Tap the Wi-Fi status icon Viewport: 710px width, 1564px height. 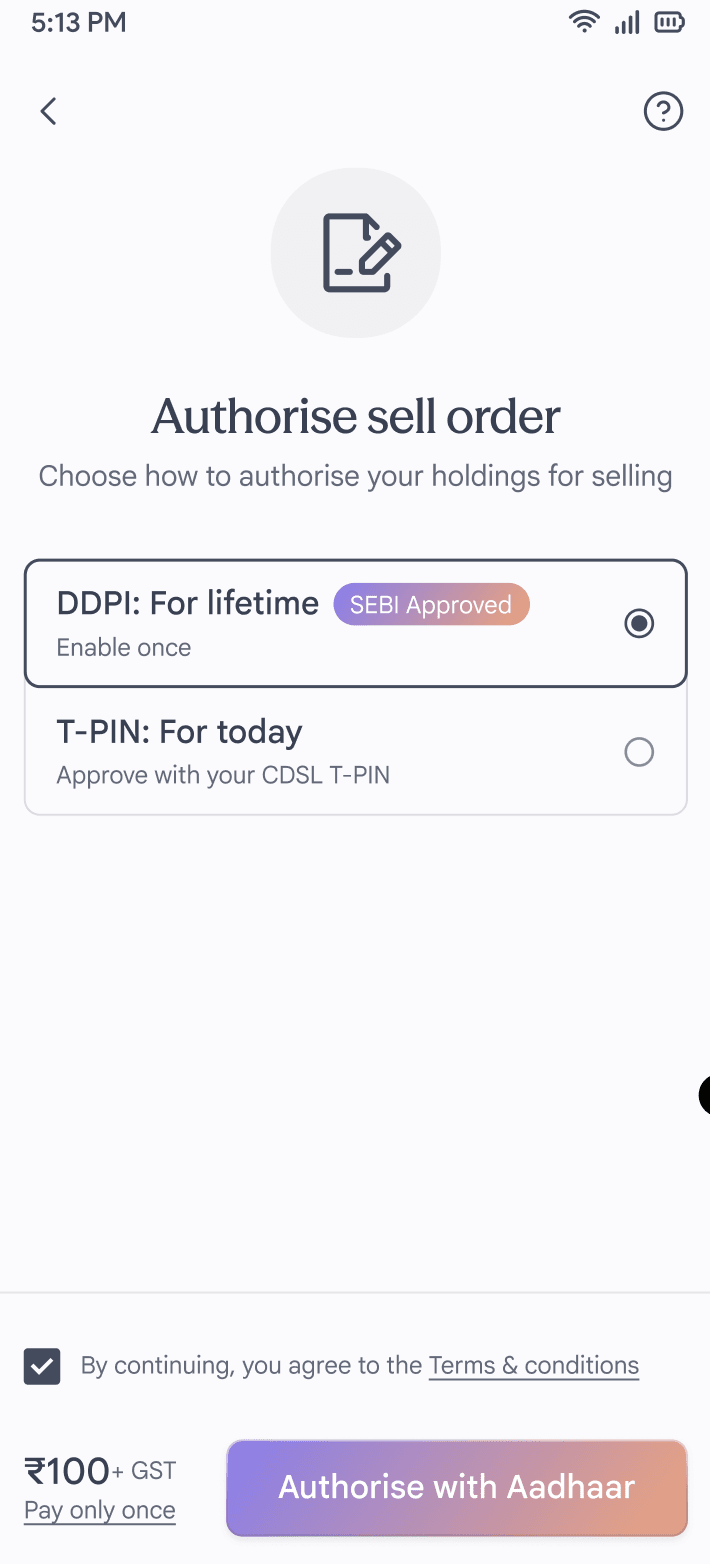tap(583, 22)
